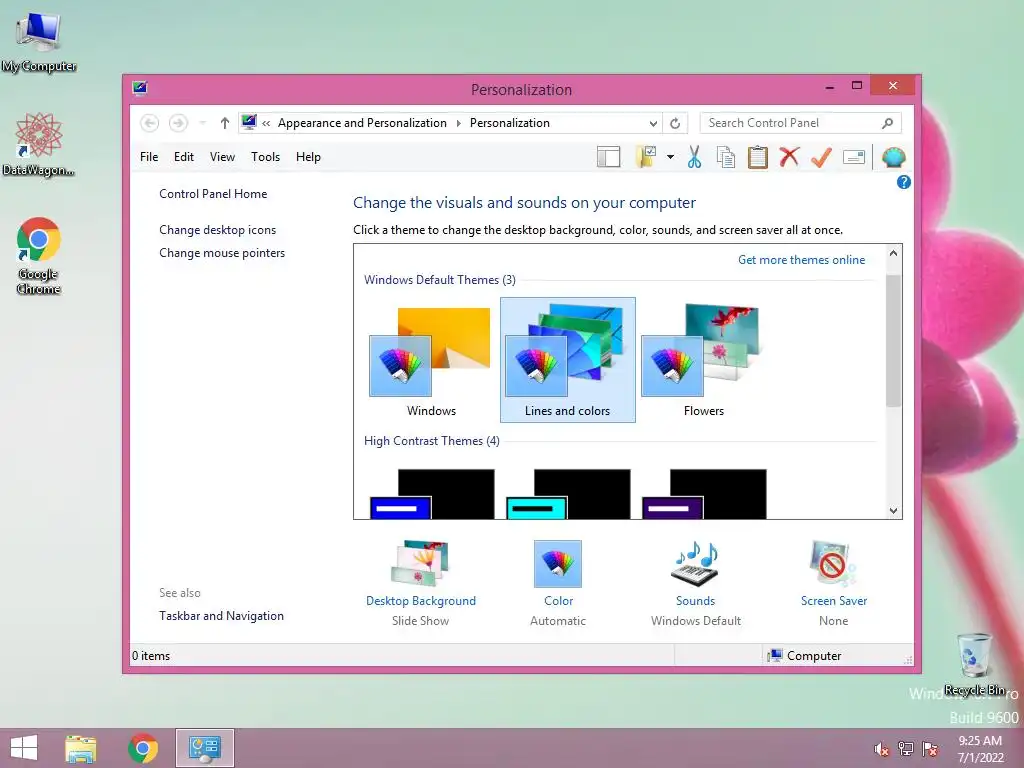
Task: Open the Tools menu
Action: 265,157
